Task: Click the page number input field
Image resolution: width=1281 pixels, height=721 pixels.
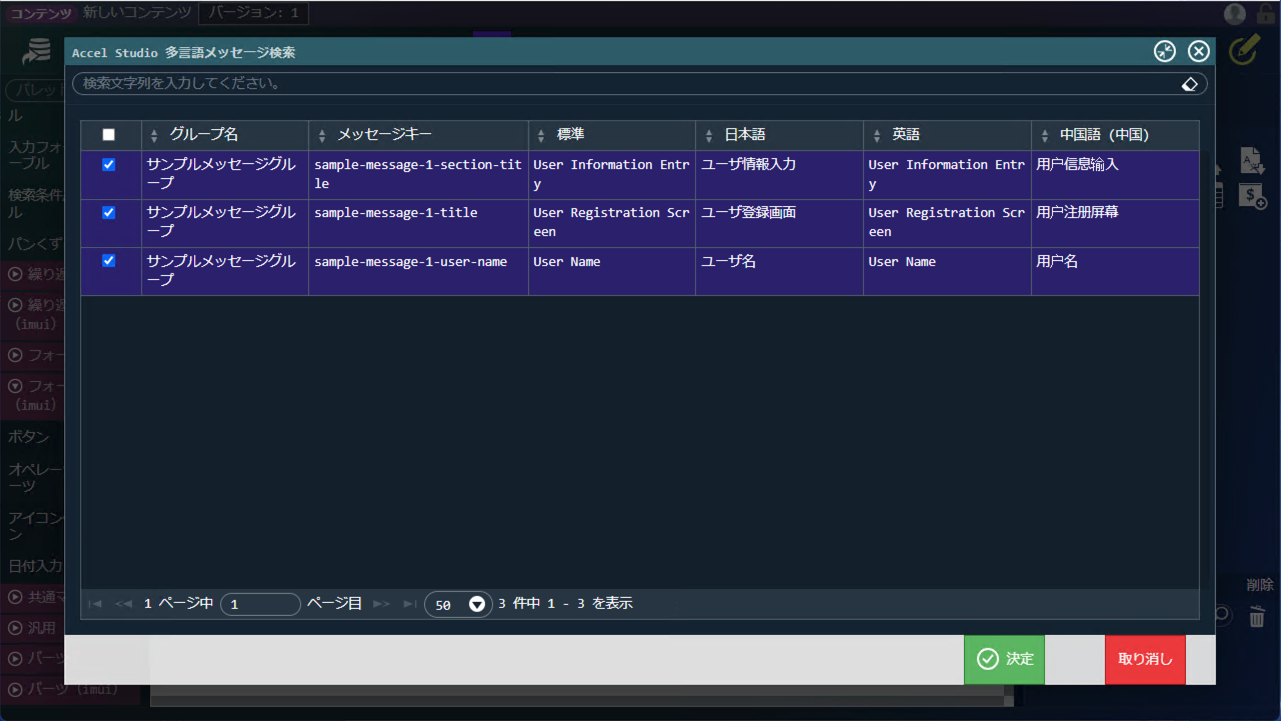Action: coord(260,604)
